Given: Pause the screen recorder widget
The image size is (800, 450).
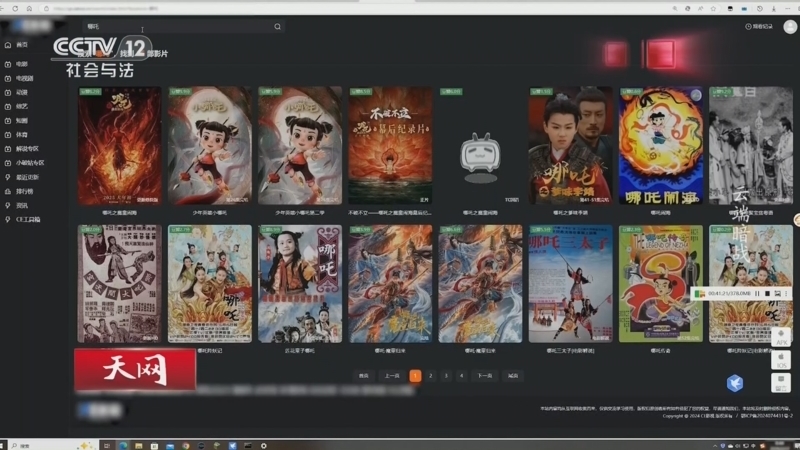Looking at the screenshot, I should [757, 293].
